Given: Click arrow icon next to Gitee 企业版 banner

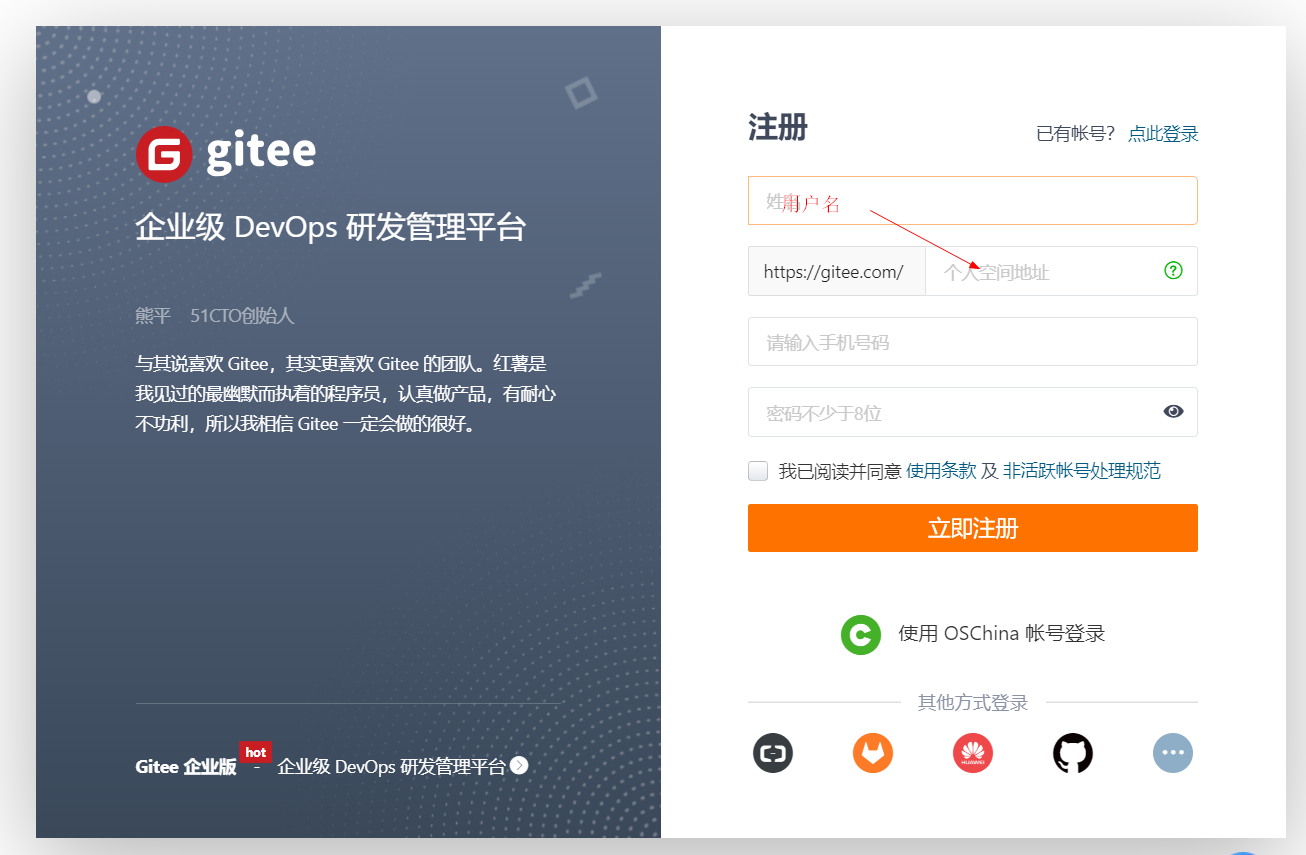Looking at the screenshot, I should [519, 765].
